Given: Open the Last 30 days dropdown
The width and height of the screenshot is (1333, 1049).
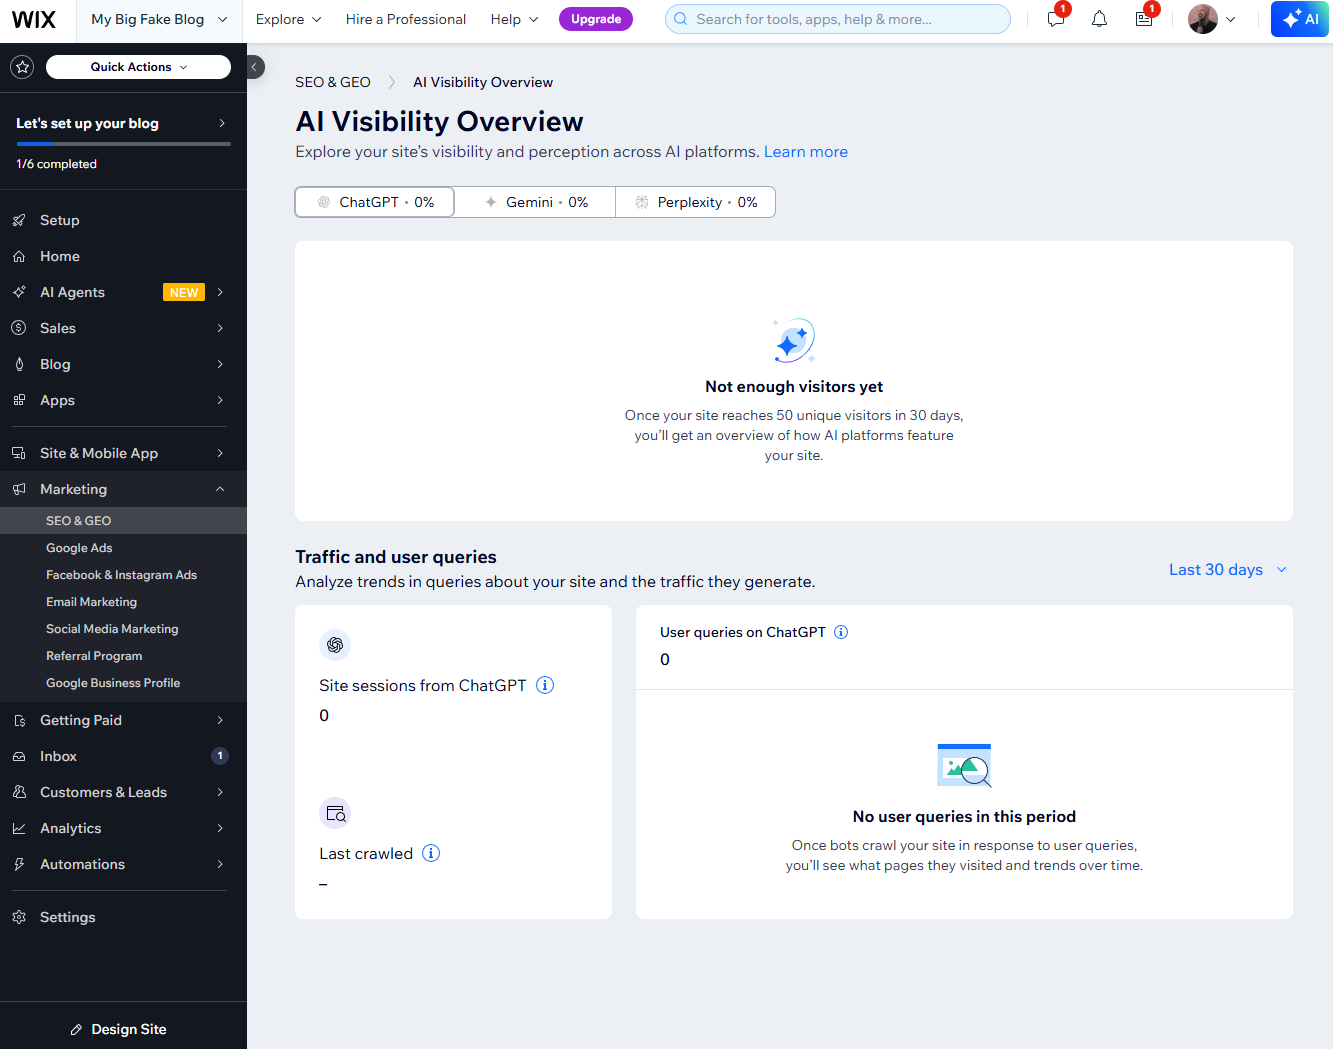Looking at the screenshot, I should [x=1227, y=569].
